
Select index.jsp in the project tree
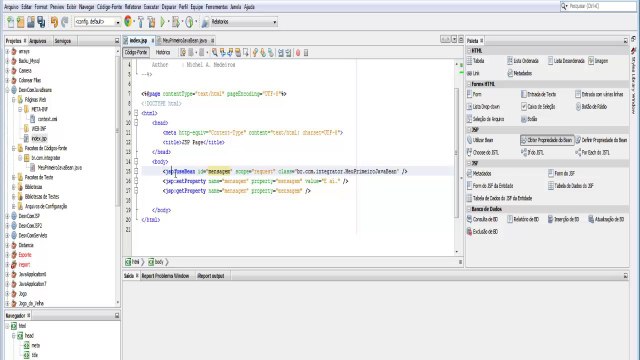39,138
